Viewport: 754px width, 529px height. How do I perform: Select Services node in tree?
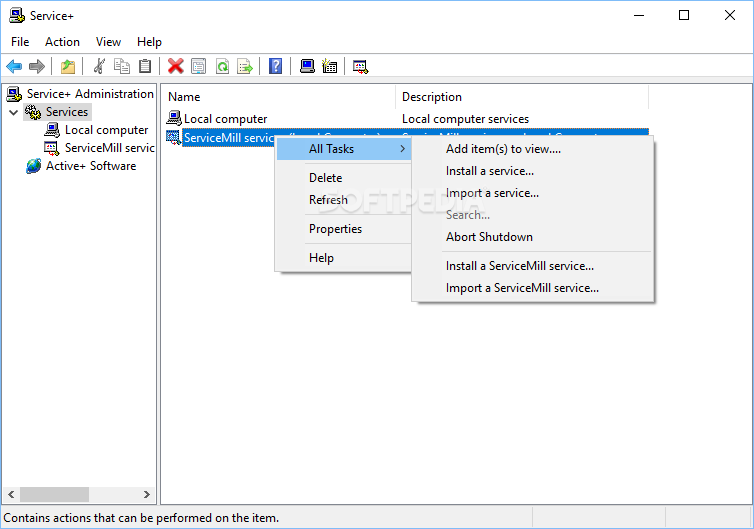[x=67, y=112]
